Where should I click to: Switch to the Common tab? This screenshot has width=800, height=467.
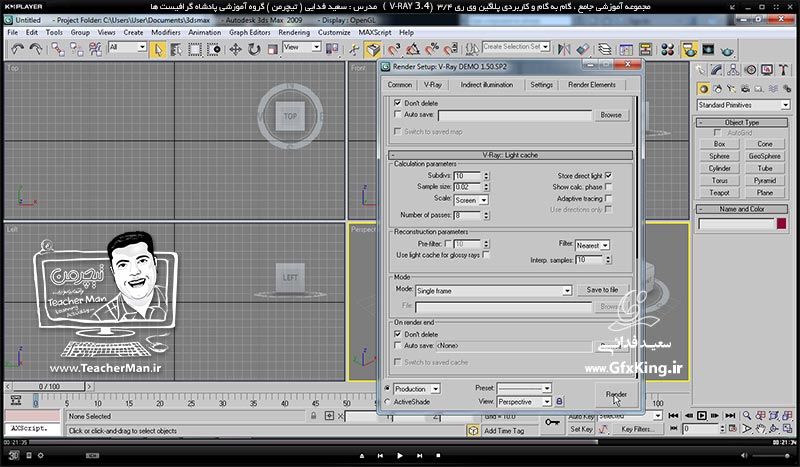pos(399,85)
